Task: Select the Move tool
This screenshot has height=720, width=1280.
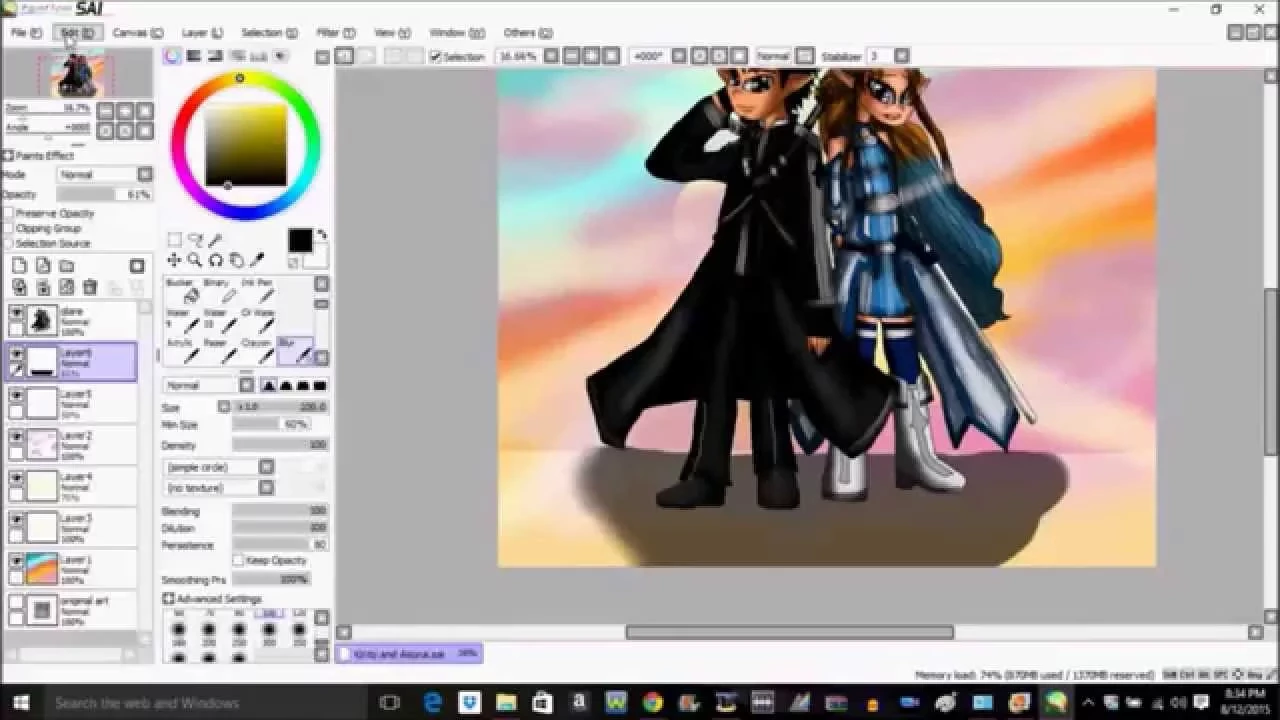Action: click(x=174, y=260)
